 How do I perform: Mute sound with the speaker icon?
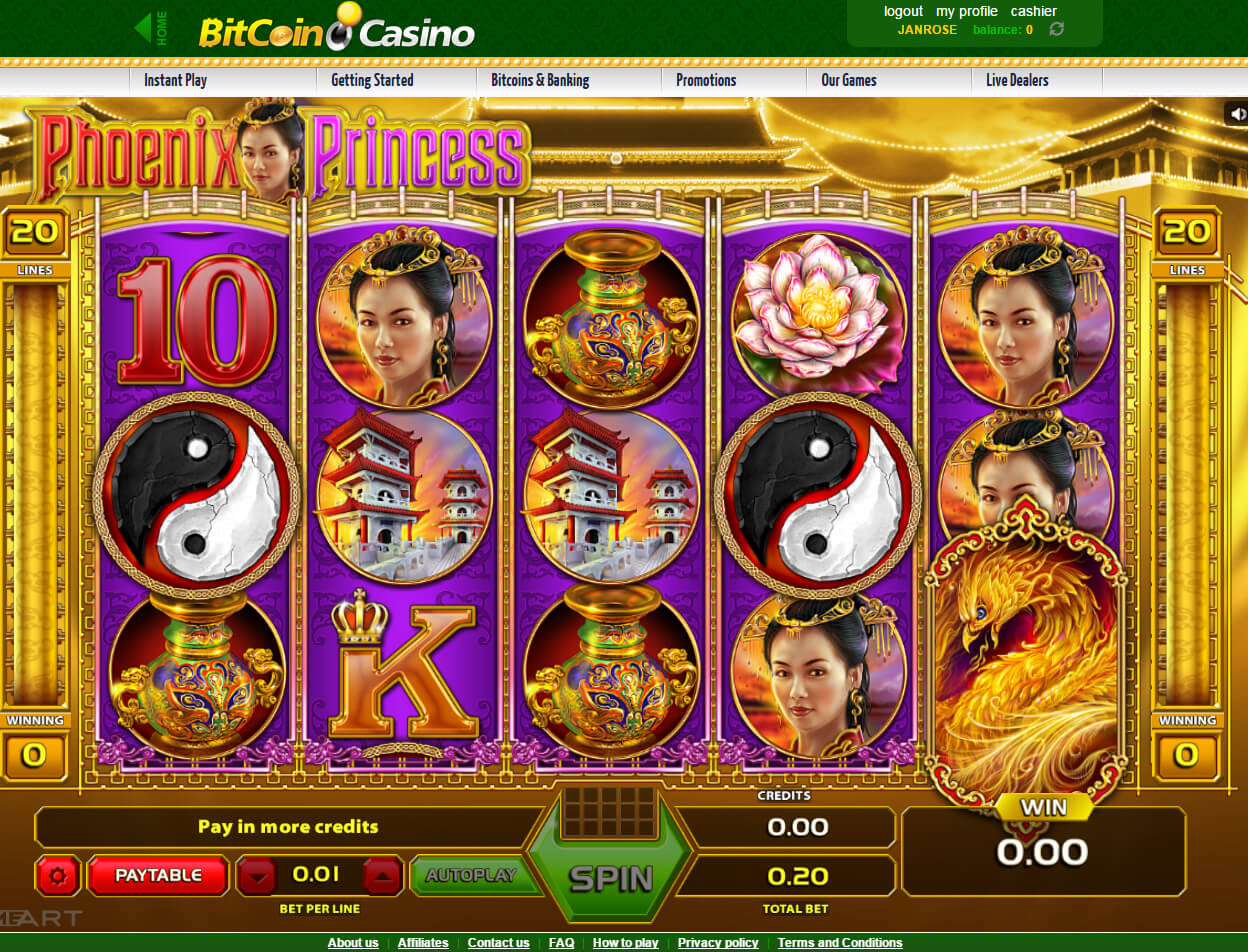[x=1236, y=113]
